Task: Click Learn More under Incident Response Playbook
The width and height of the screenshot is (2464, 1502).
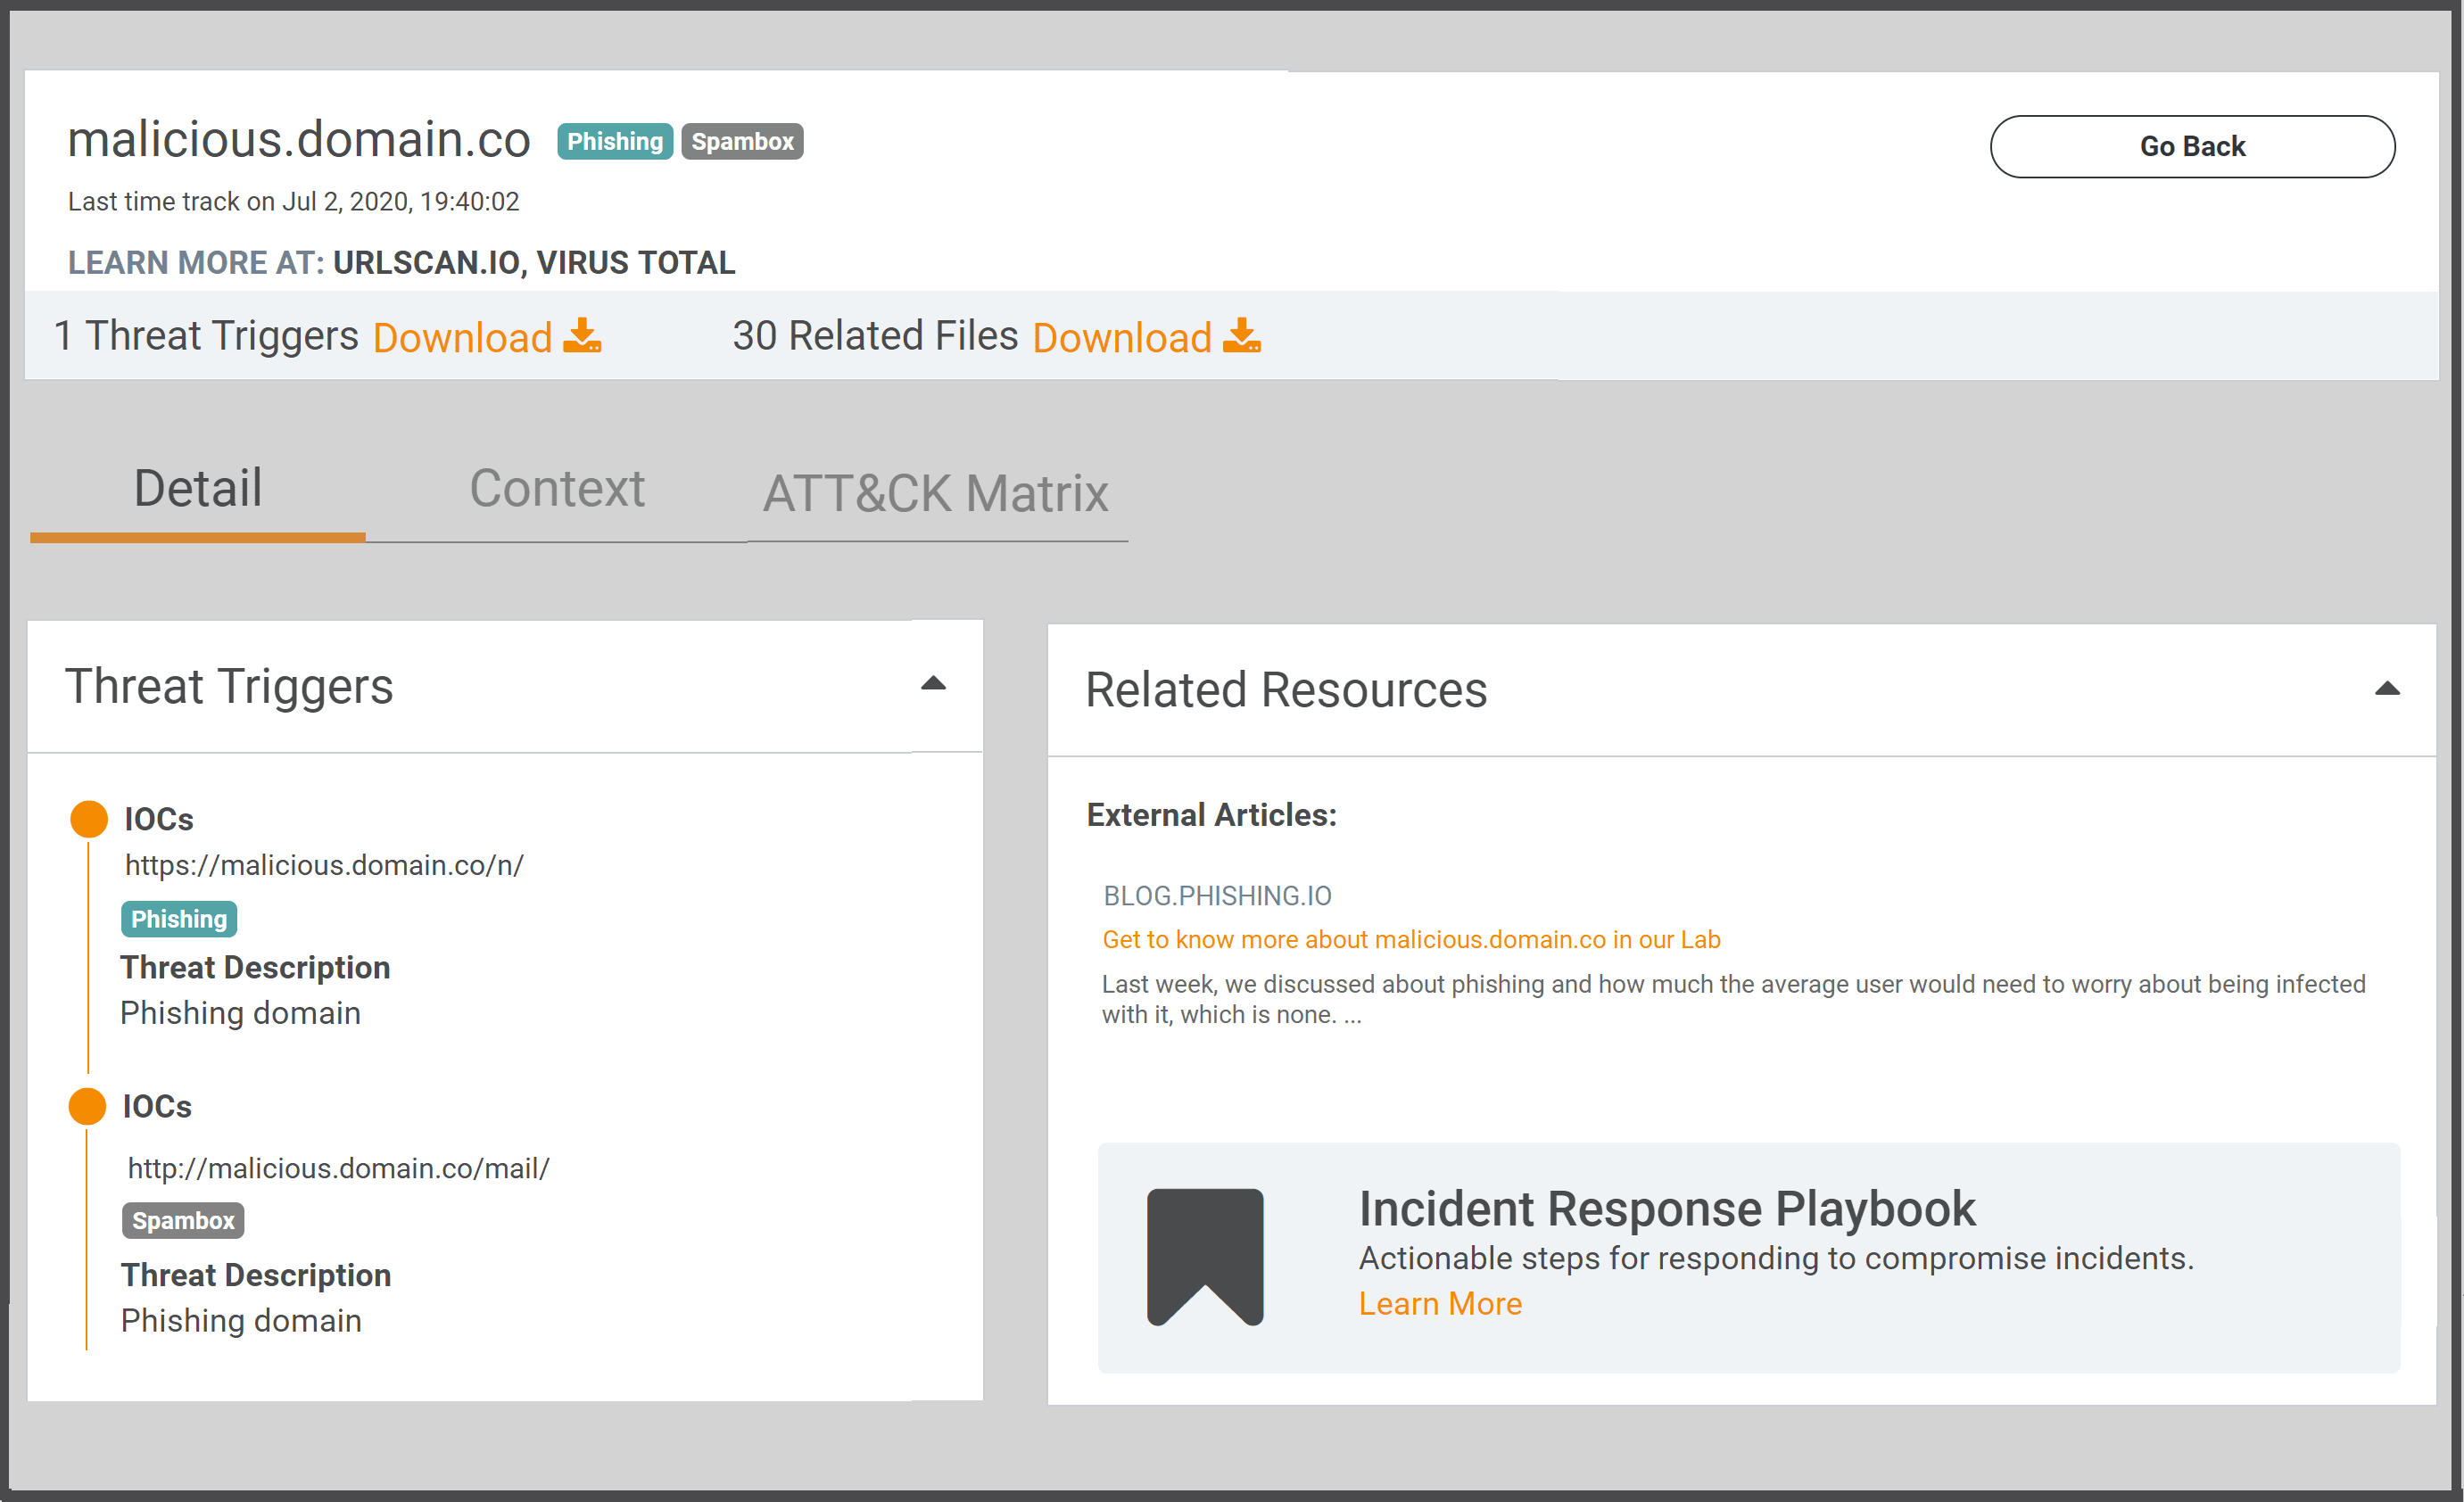Action: [1439, 1303]
